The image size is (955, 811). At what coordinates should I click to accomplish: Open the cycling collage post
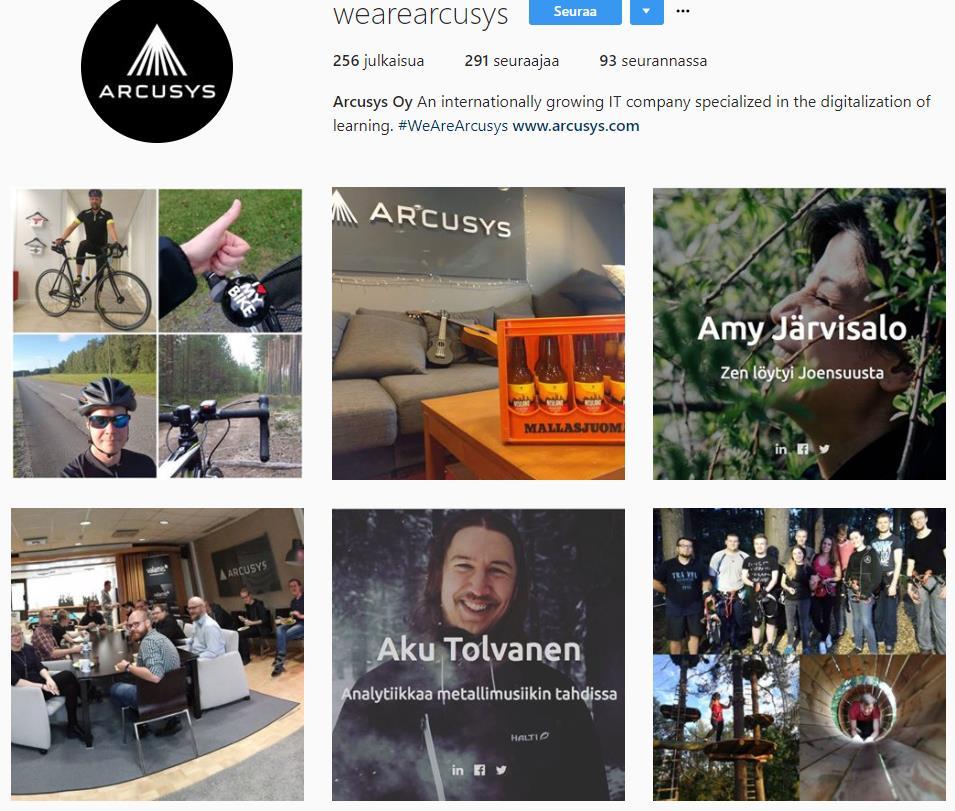pyautogui.click(x=157, y=333)
